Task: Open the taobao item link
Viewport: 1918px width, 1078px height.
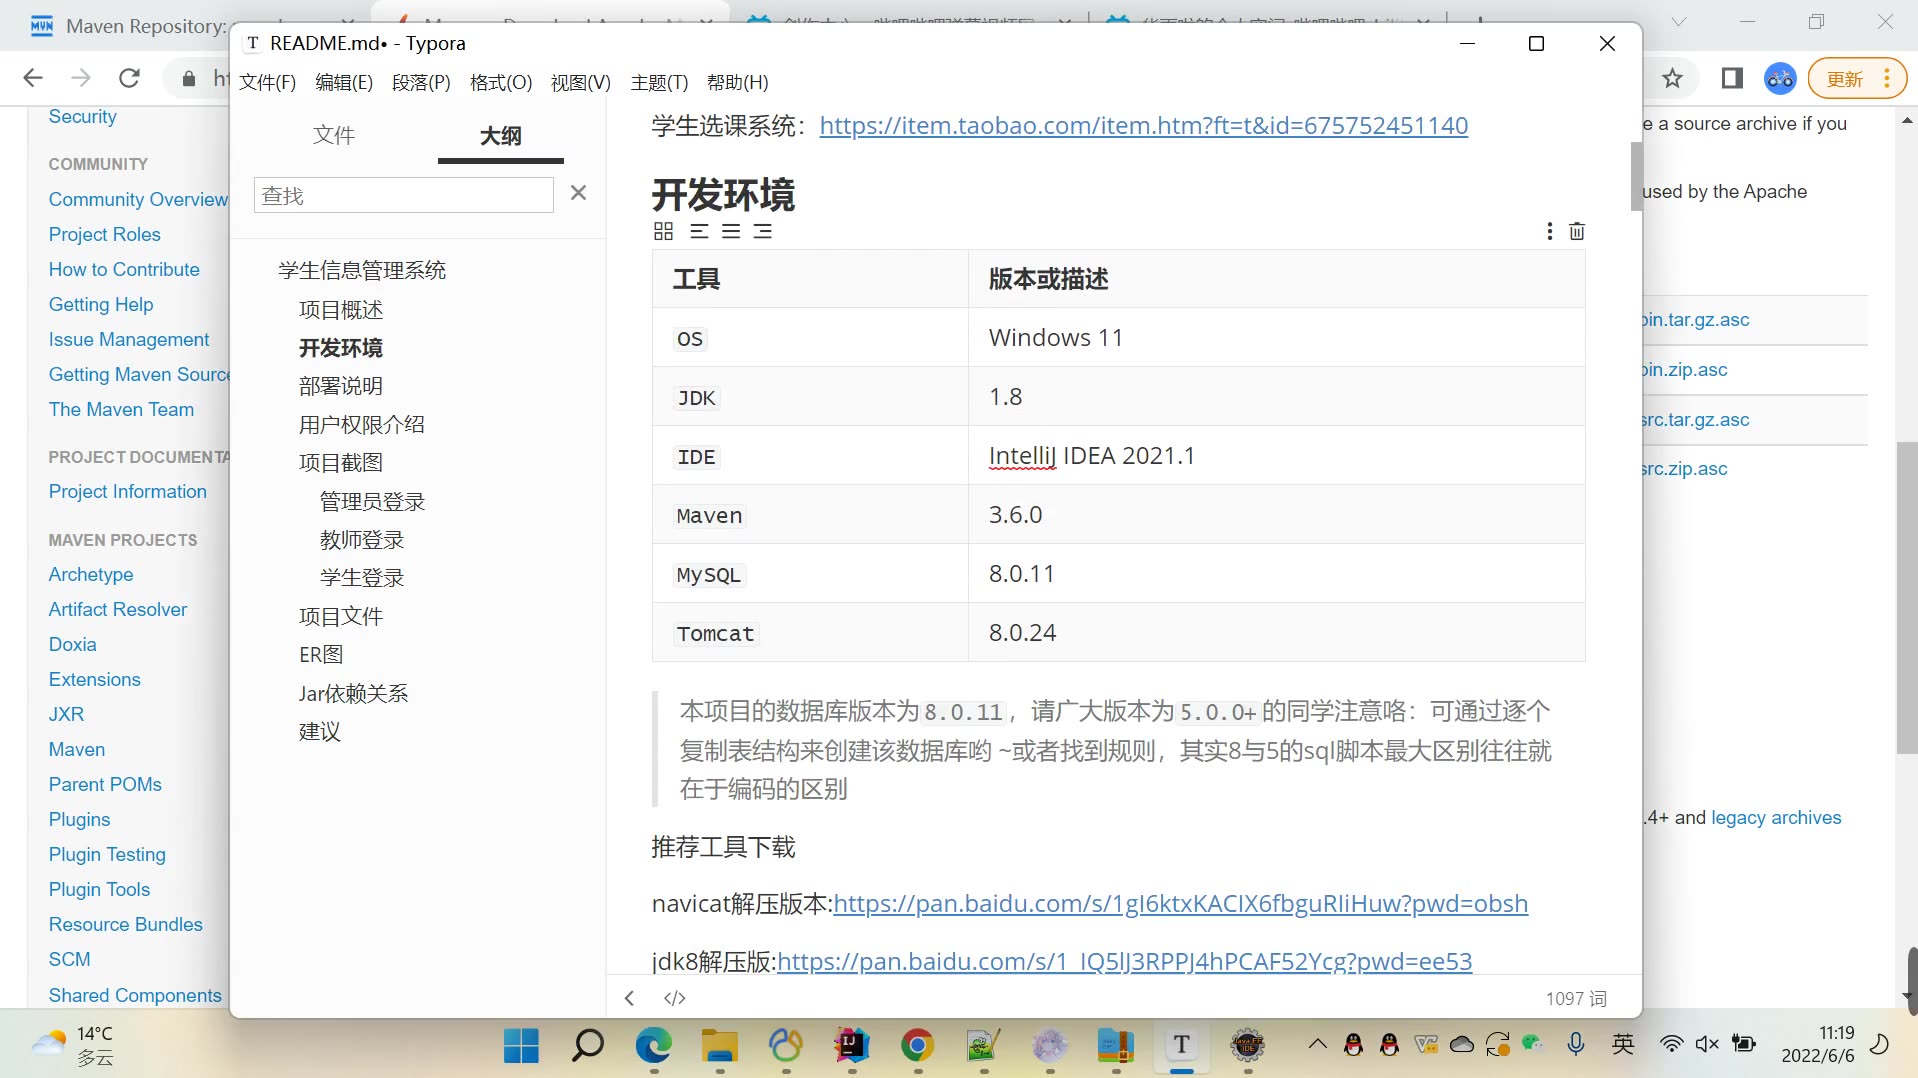Action: tap(1144, 126)
